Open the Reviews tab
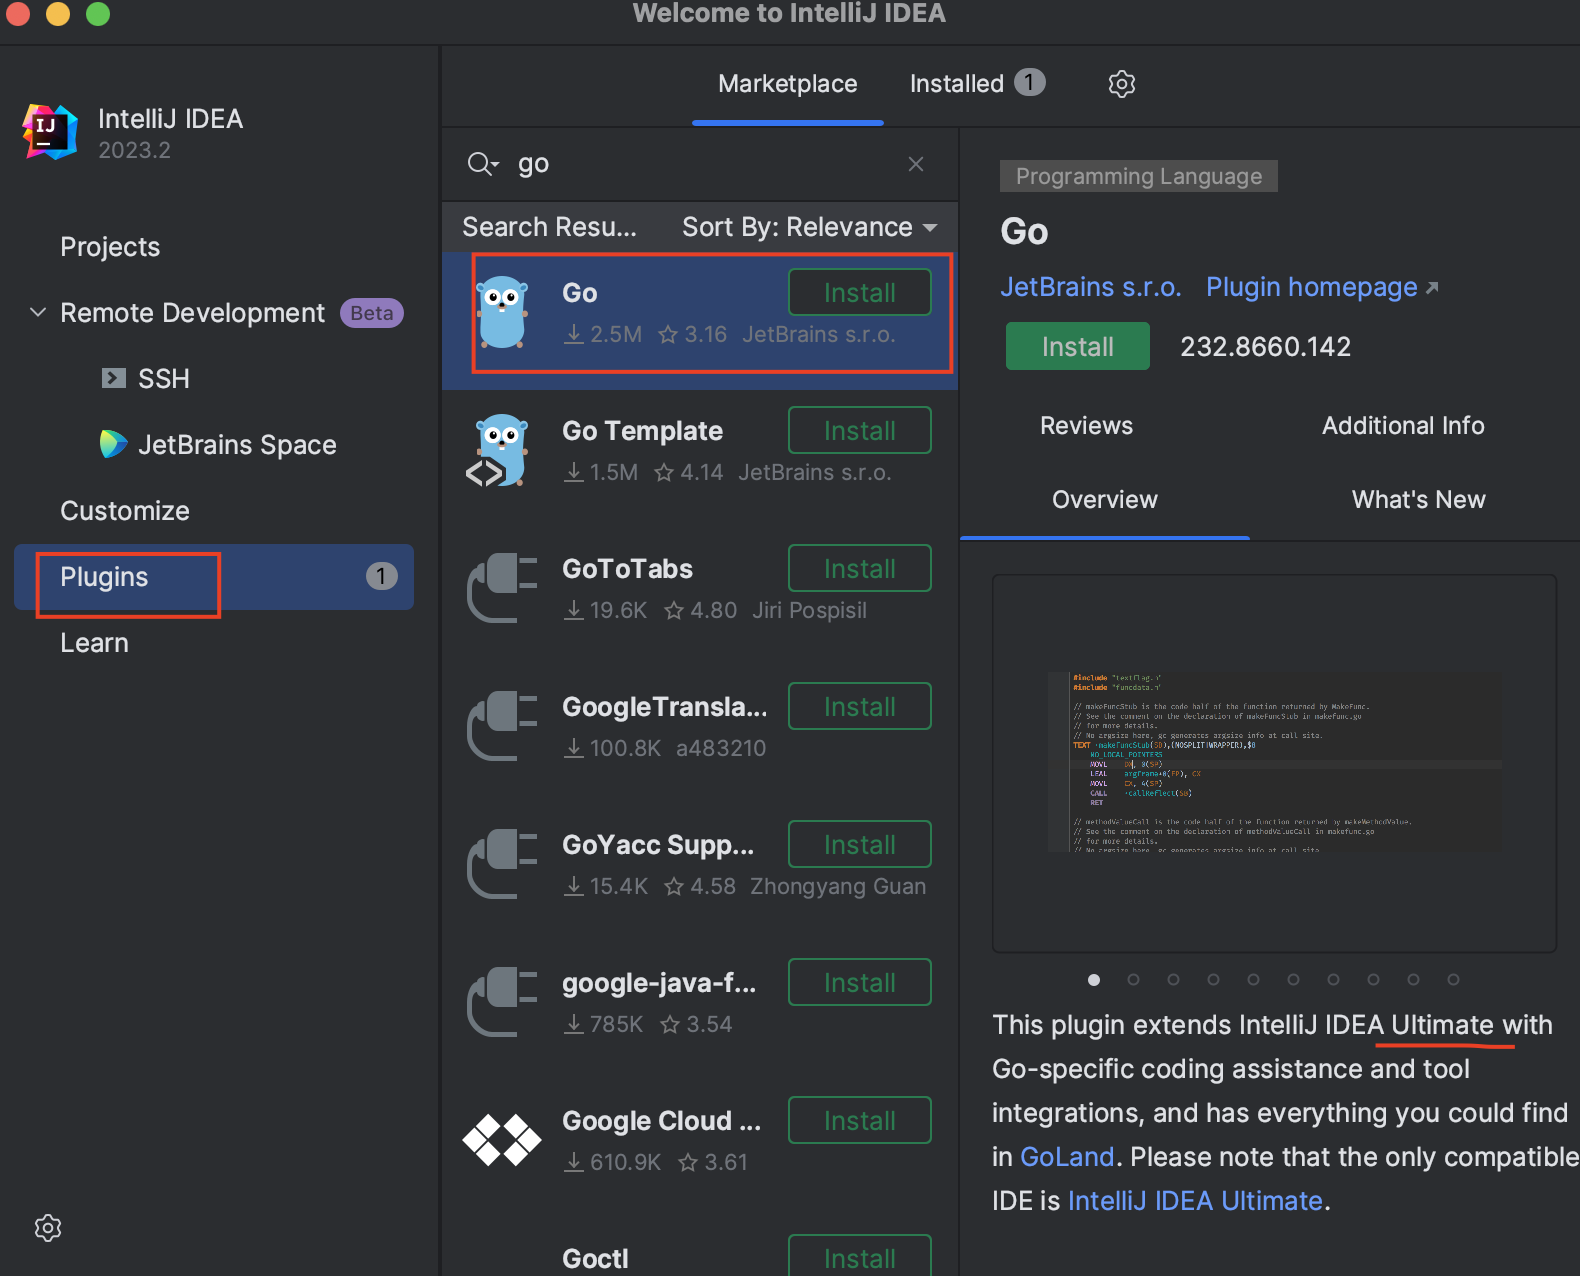The width and height of the screenshot is (1580, 1276). 1086,426
